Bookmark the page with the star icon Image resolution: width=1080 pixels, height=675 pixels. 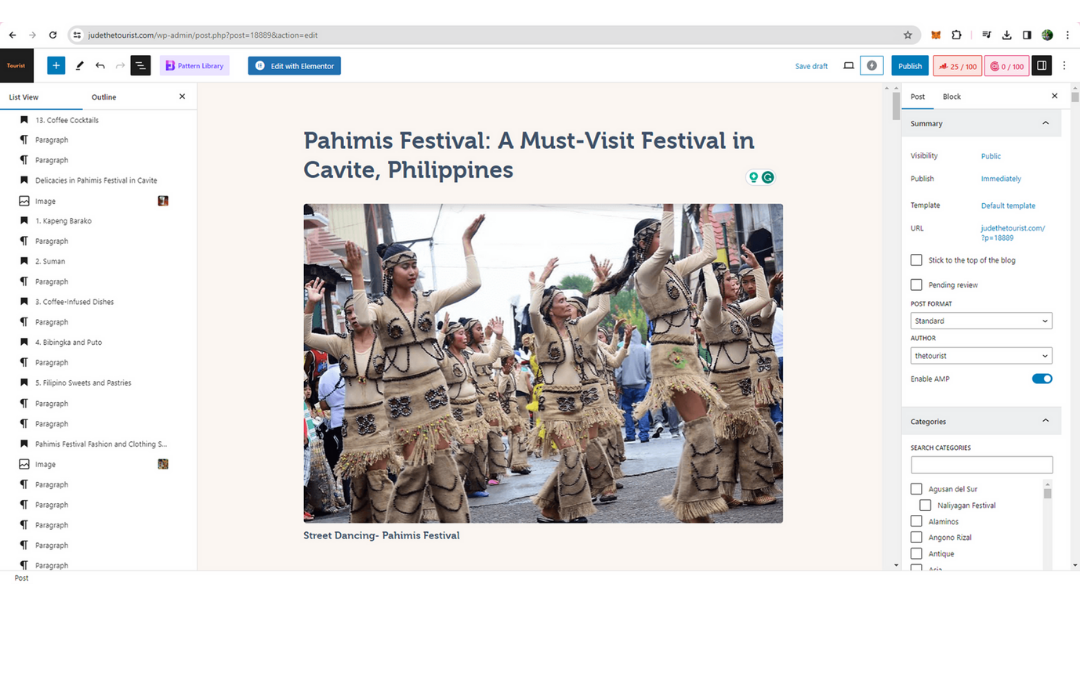click(908, 34)
